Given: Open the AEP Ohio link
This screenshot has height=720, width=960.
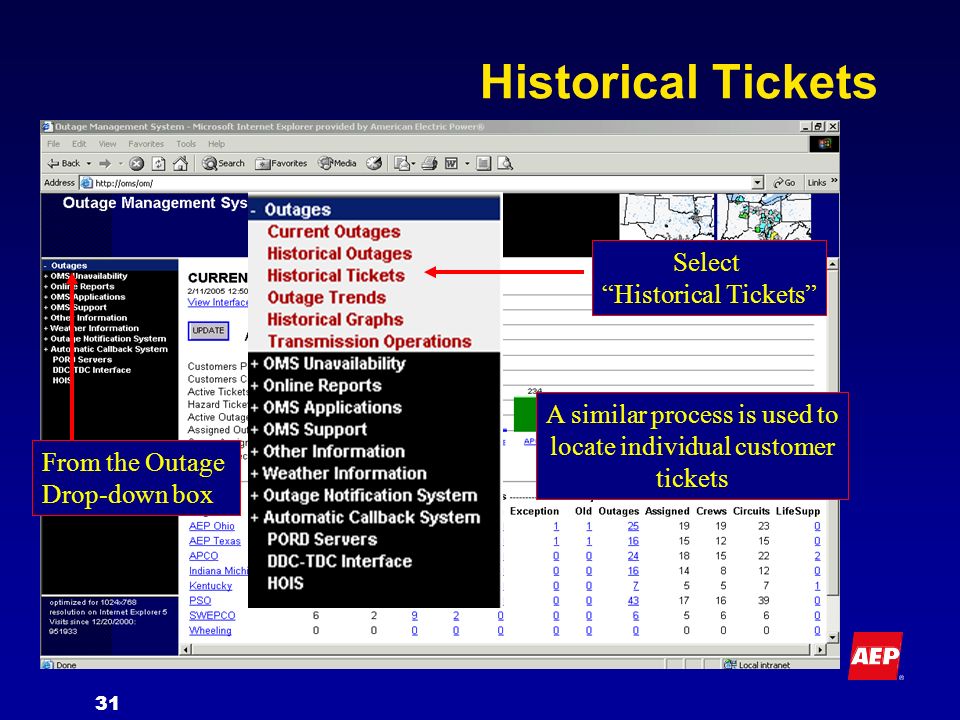Looking at the screenshot, I should point(212,526).
